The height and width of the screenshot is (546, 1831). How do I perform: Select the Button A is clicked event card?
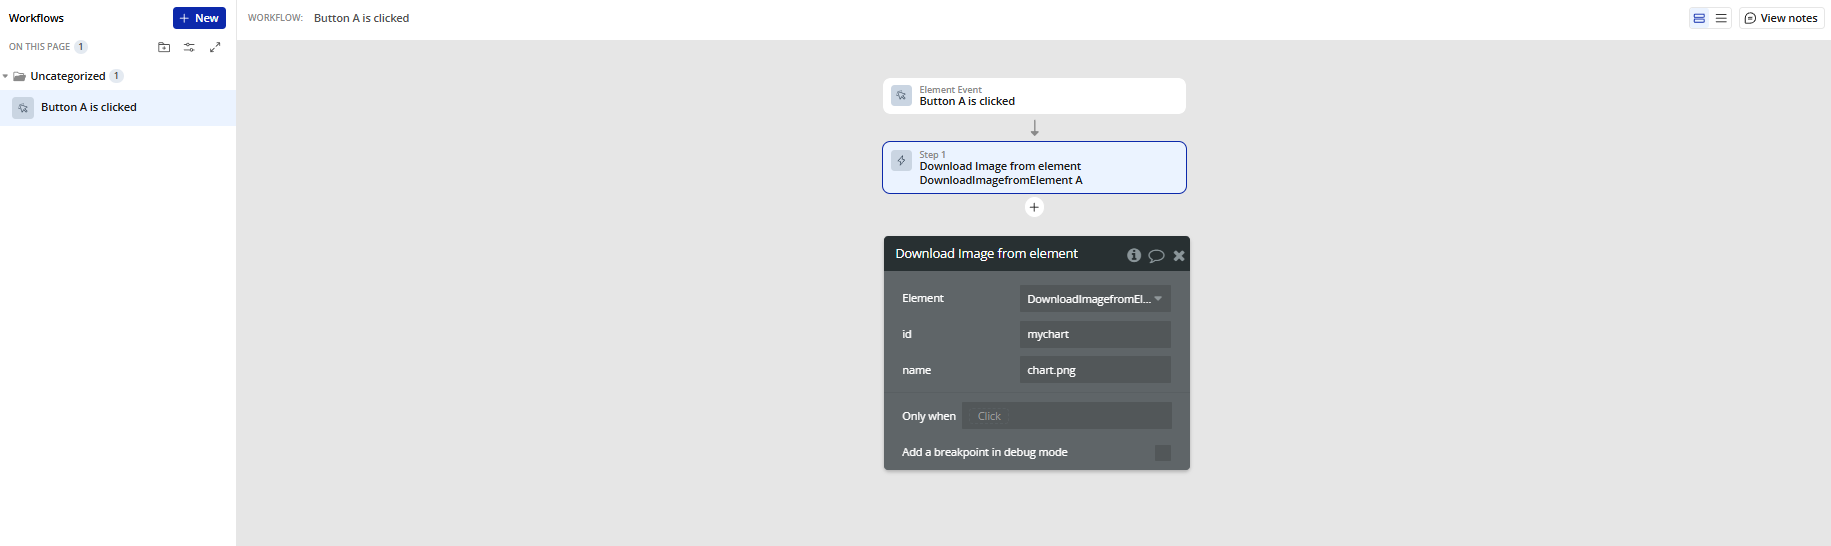(x=1034, y=96)
